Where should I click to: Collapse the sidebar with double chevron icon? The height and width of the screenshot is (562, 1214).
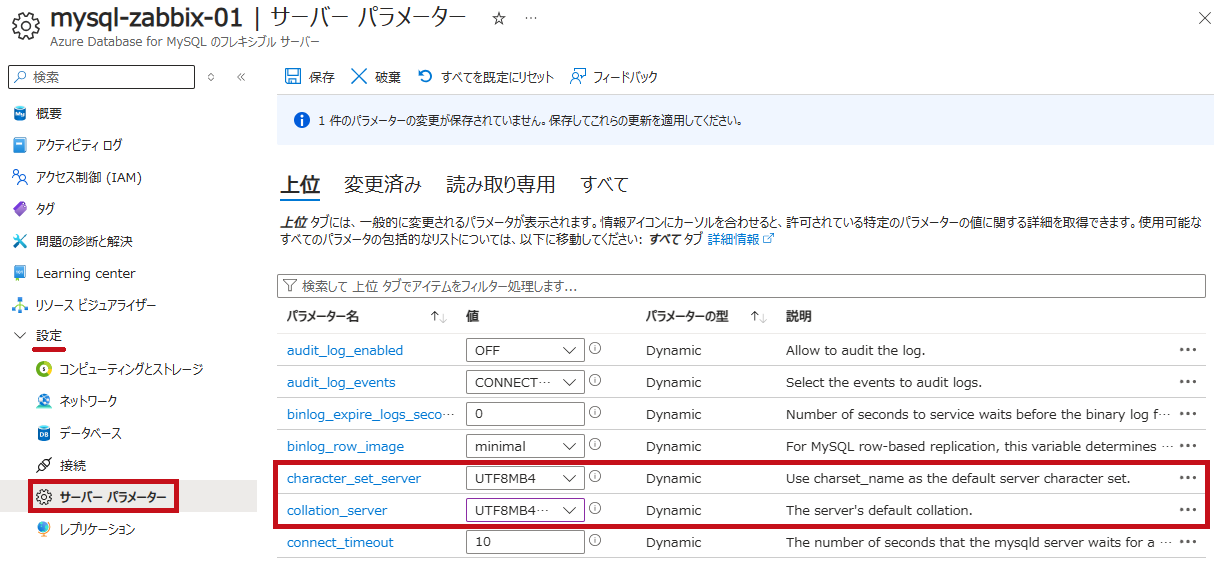[241, 77]
